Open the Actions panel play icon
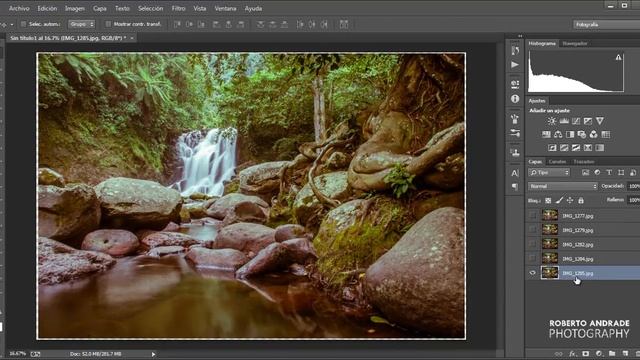This screenshot has height=360, width=640. click(x=515, y=65)
